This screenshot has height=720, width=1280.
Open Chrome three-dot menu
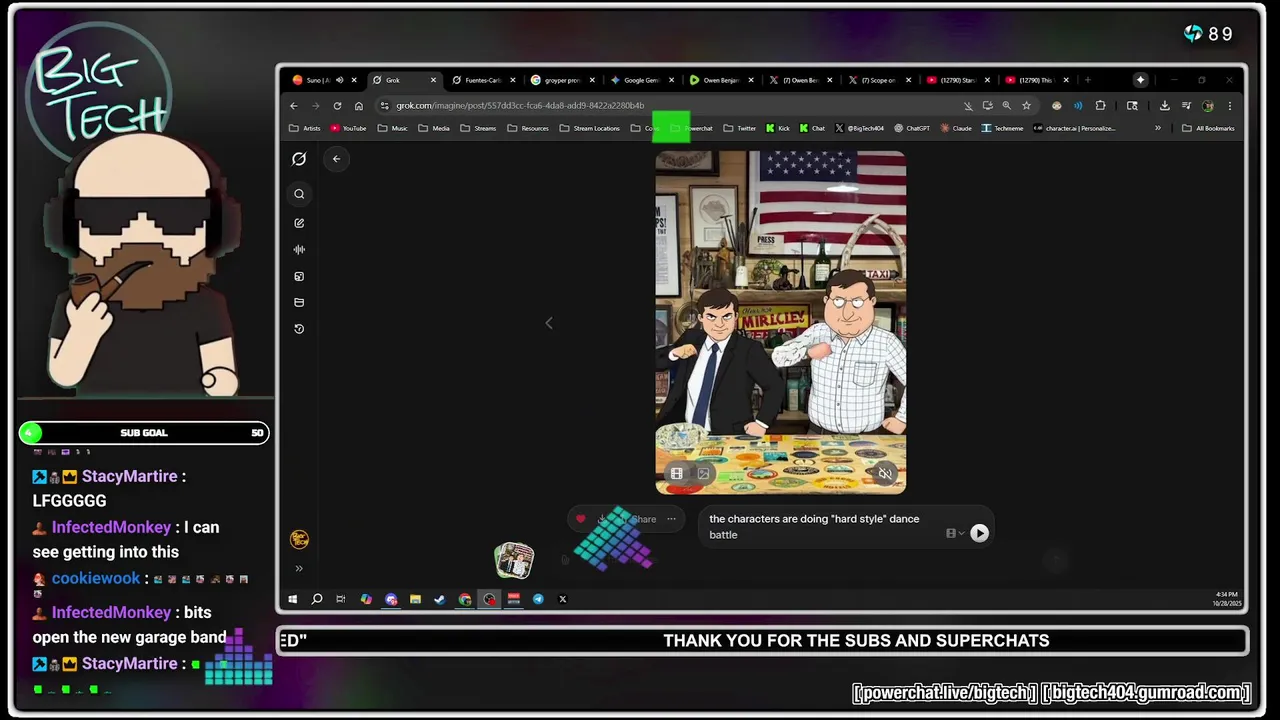(x=1230, y=106)
